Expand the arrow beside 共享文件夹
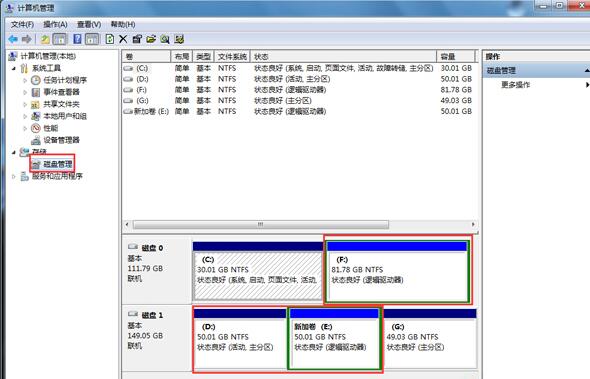This screenshot has width=590, height=379. pyautogui.click(x=25, y=104)
